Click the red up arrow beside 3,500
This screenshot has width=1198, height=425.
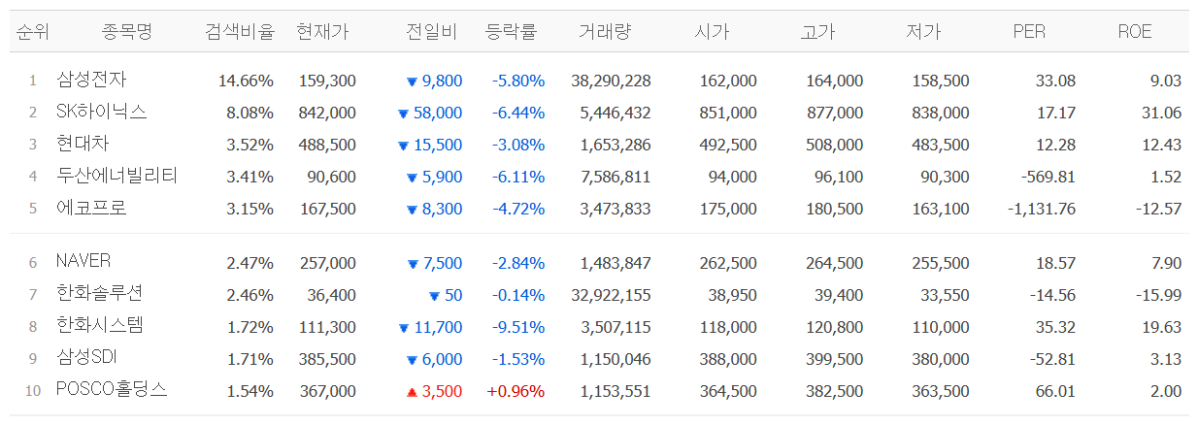pyautogui.click(x=411, y=392)
